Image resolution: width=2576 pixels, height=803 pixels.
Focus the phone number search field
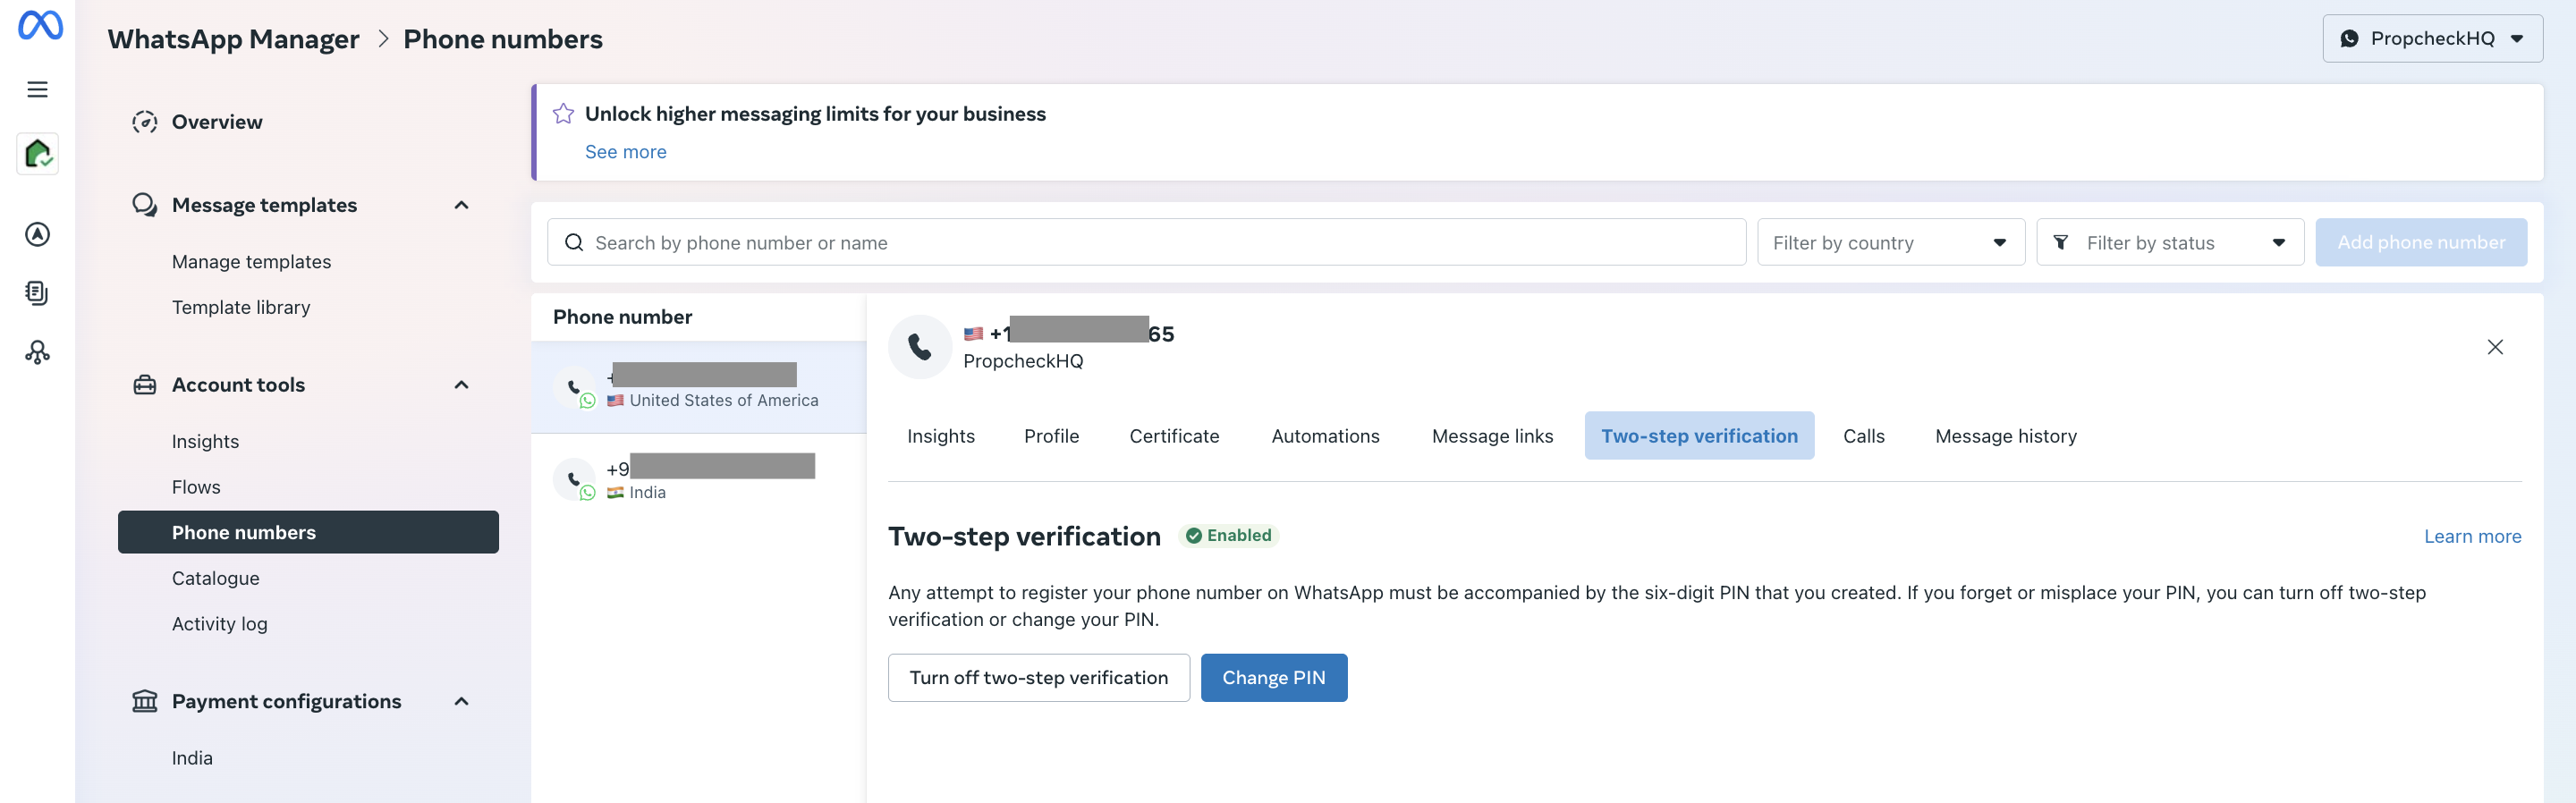click(x=1146, y=243)
